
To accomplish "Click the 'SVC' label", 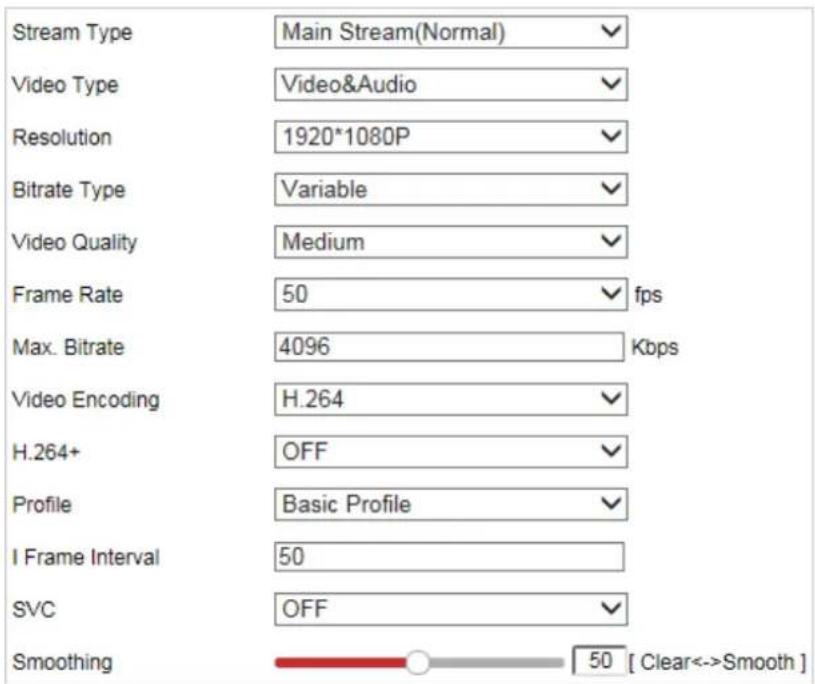I will coord(34,610).
